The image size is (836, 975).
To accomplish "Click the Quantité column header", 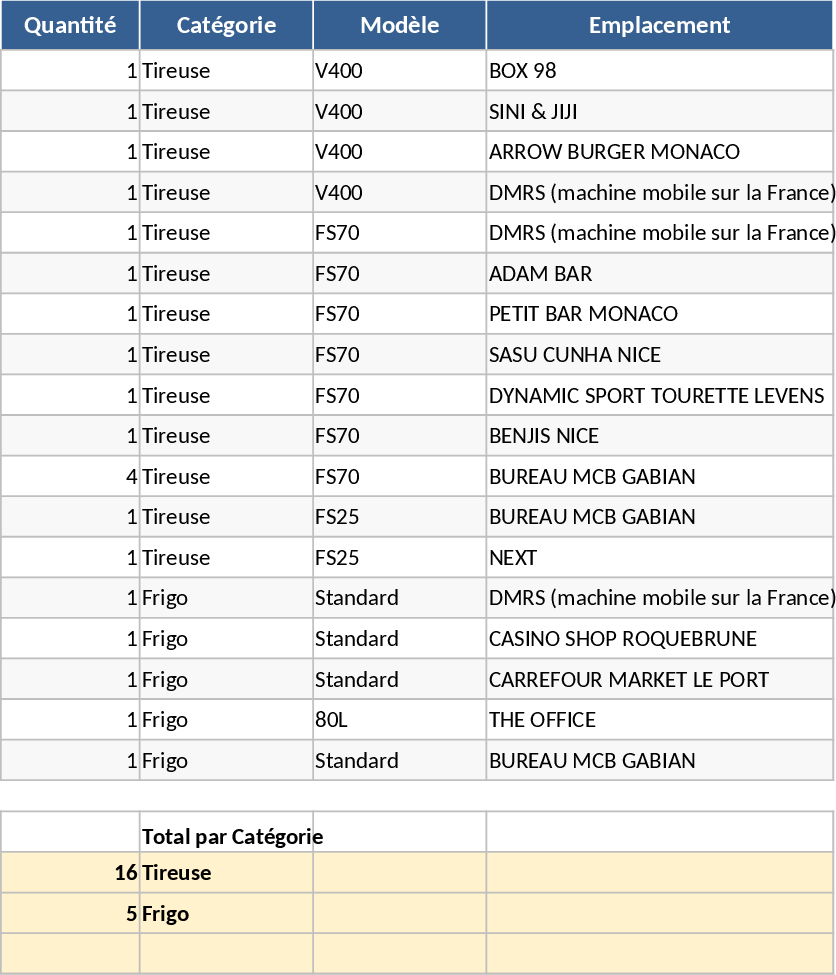I will (x=70, y=26).
